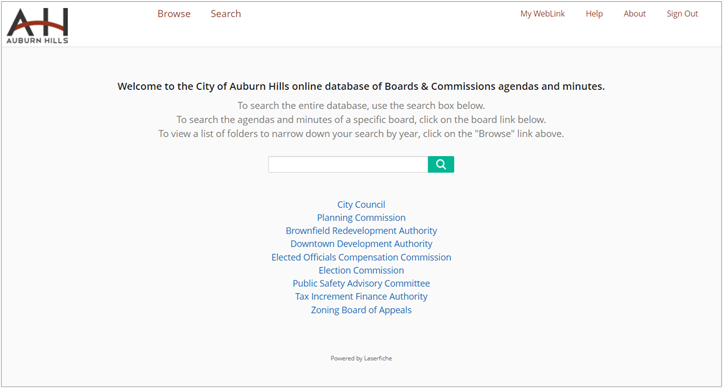Open Tax Increment Finance Authority link
Viewport: 723px width, 388px height.
pos(361,297)
